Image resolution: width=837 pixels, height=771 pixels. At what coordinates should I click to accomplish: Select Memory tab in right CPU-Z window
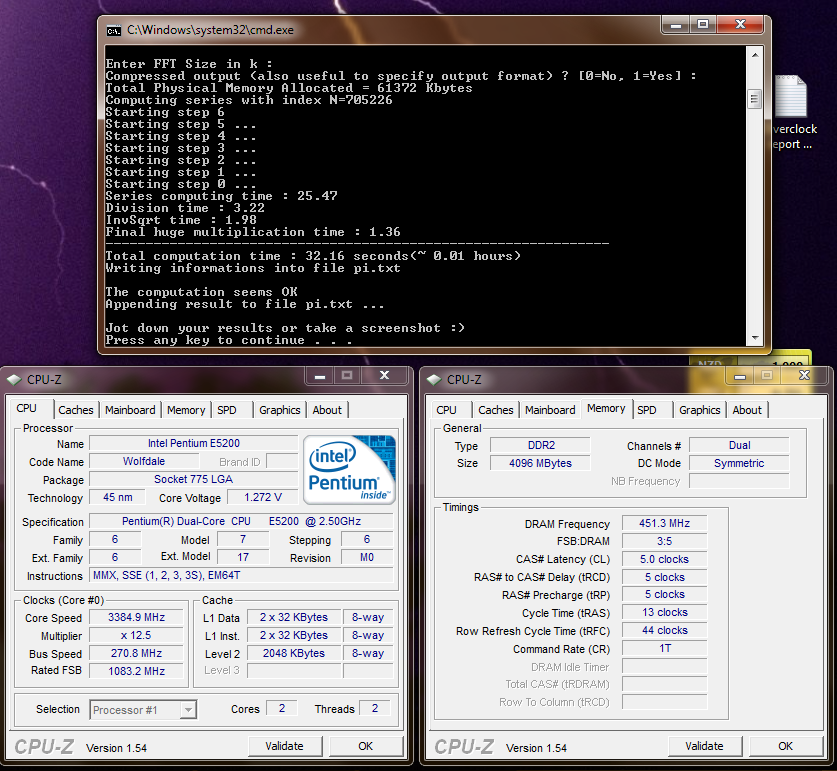(606, 408)
